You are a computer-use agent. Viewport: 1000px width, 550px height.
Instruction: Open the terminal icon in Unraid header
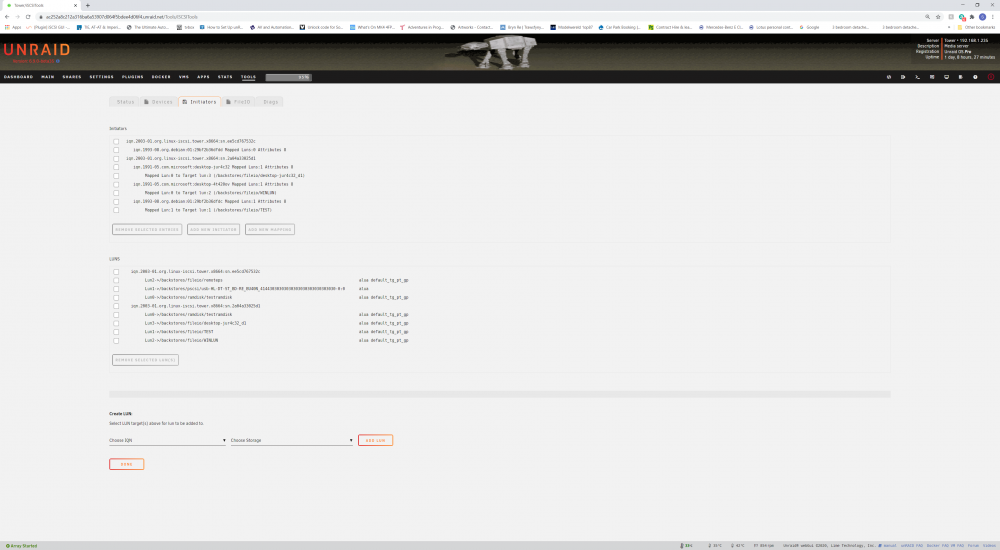[x=918, y=77]
